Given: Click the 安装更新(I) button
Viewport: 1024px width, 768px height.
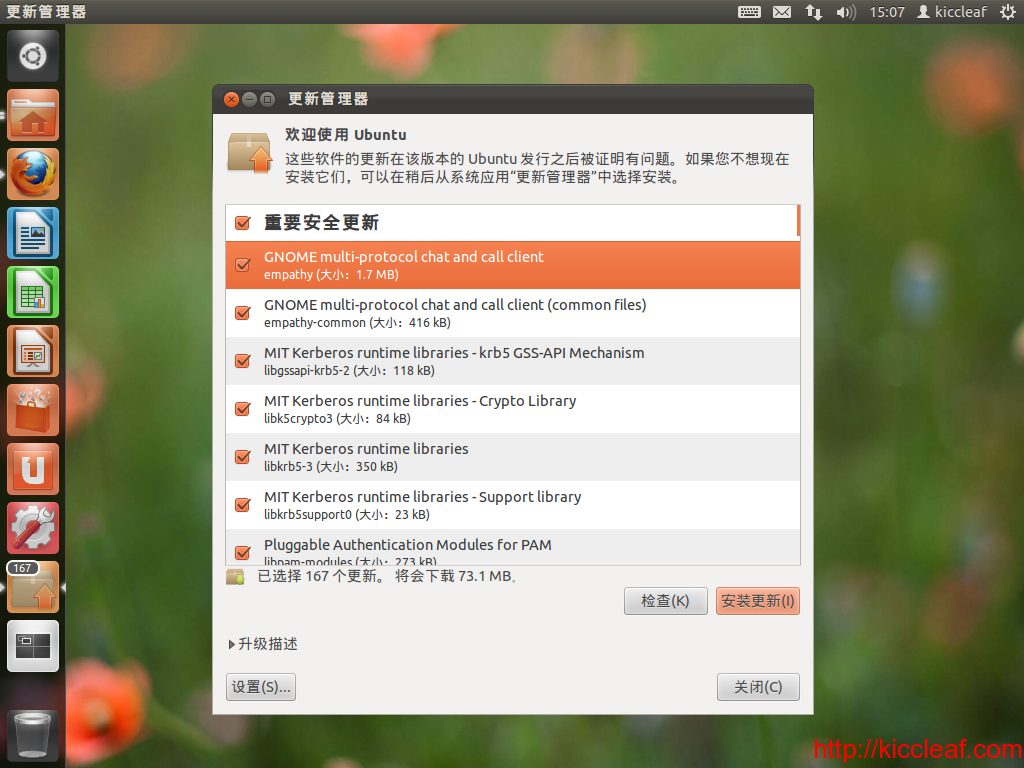Looking at the screenshot, I should tap(758, 601).
